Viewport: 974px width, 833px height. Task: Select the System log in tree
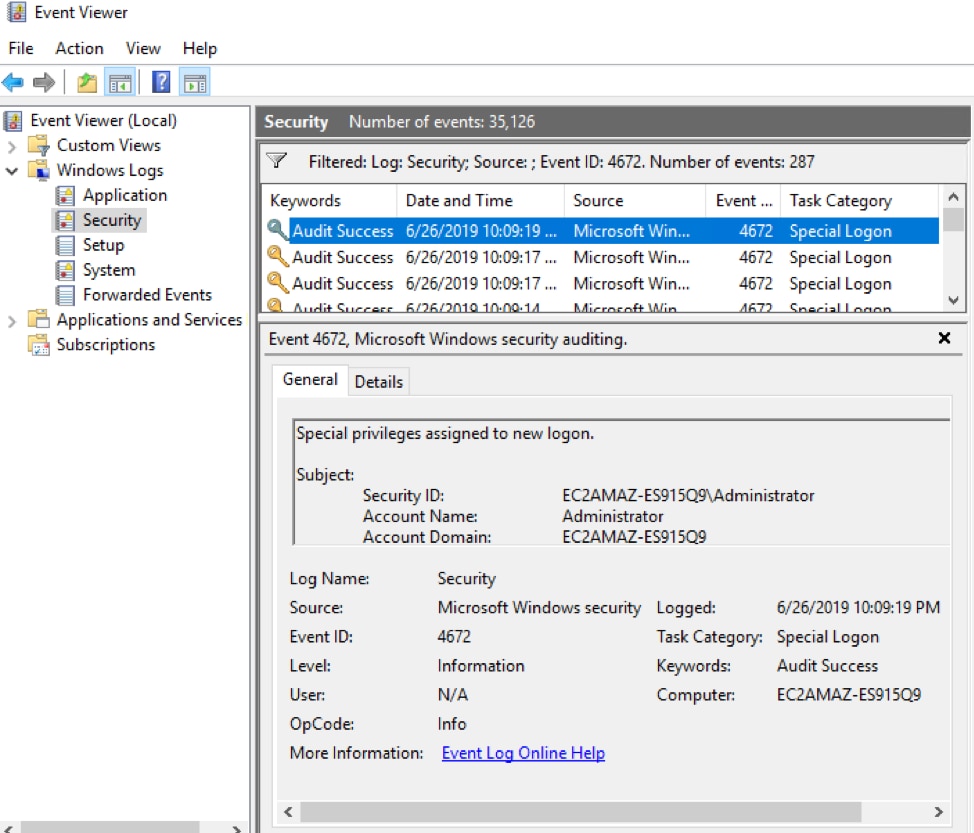tap(108, 270)
